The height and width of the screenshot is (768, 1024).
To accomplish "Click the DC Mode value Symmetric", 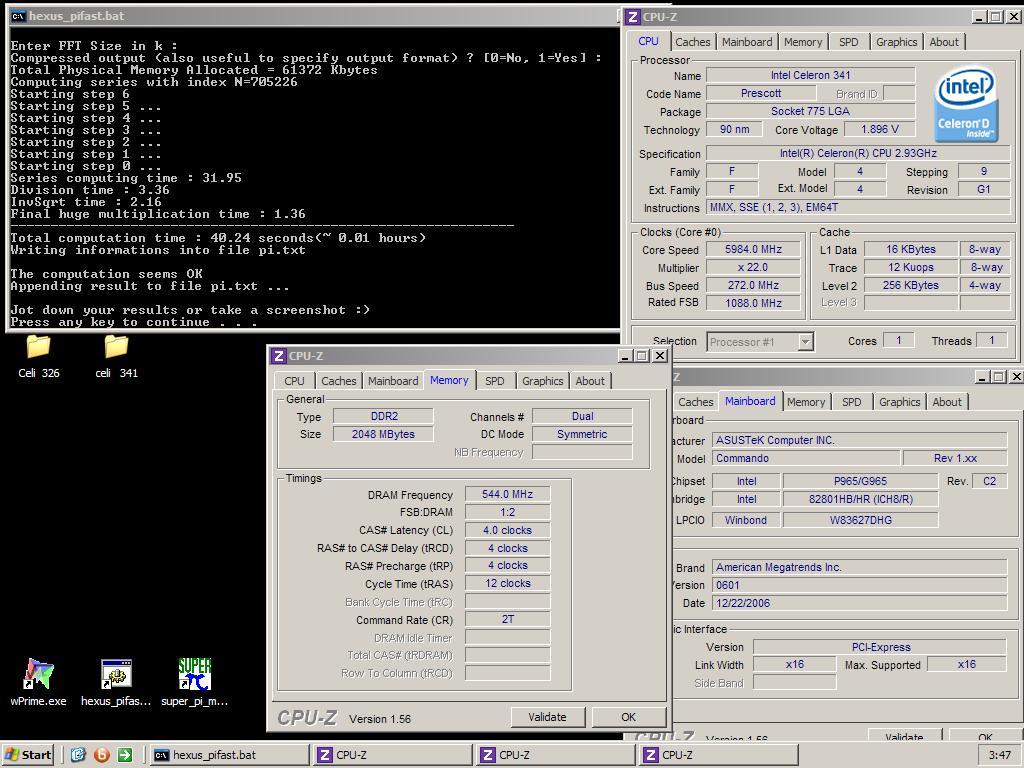I will 583,434.
